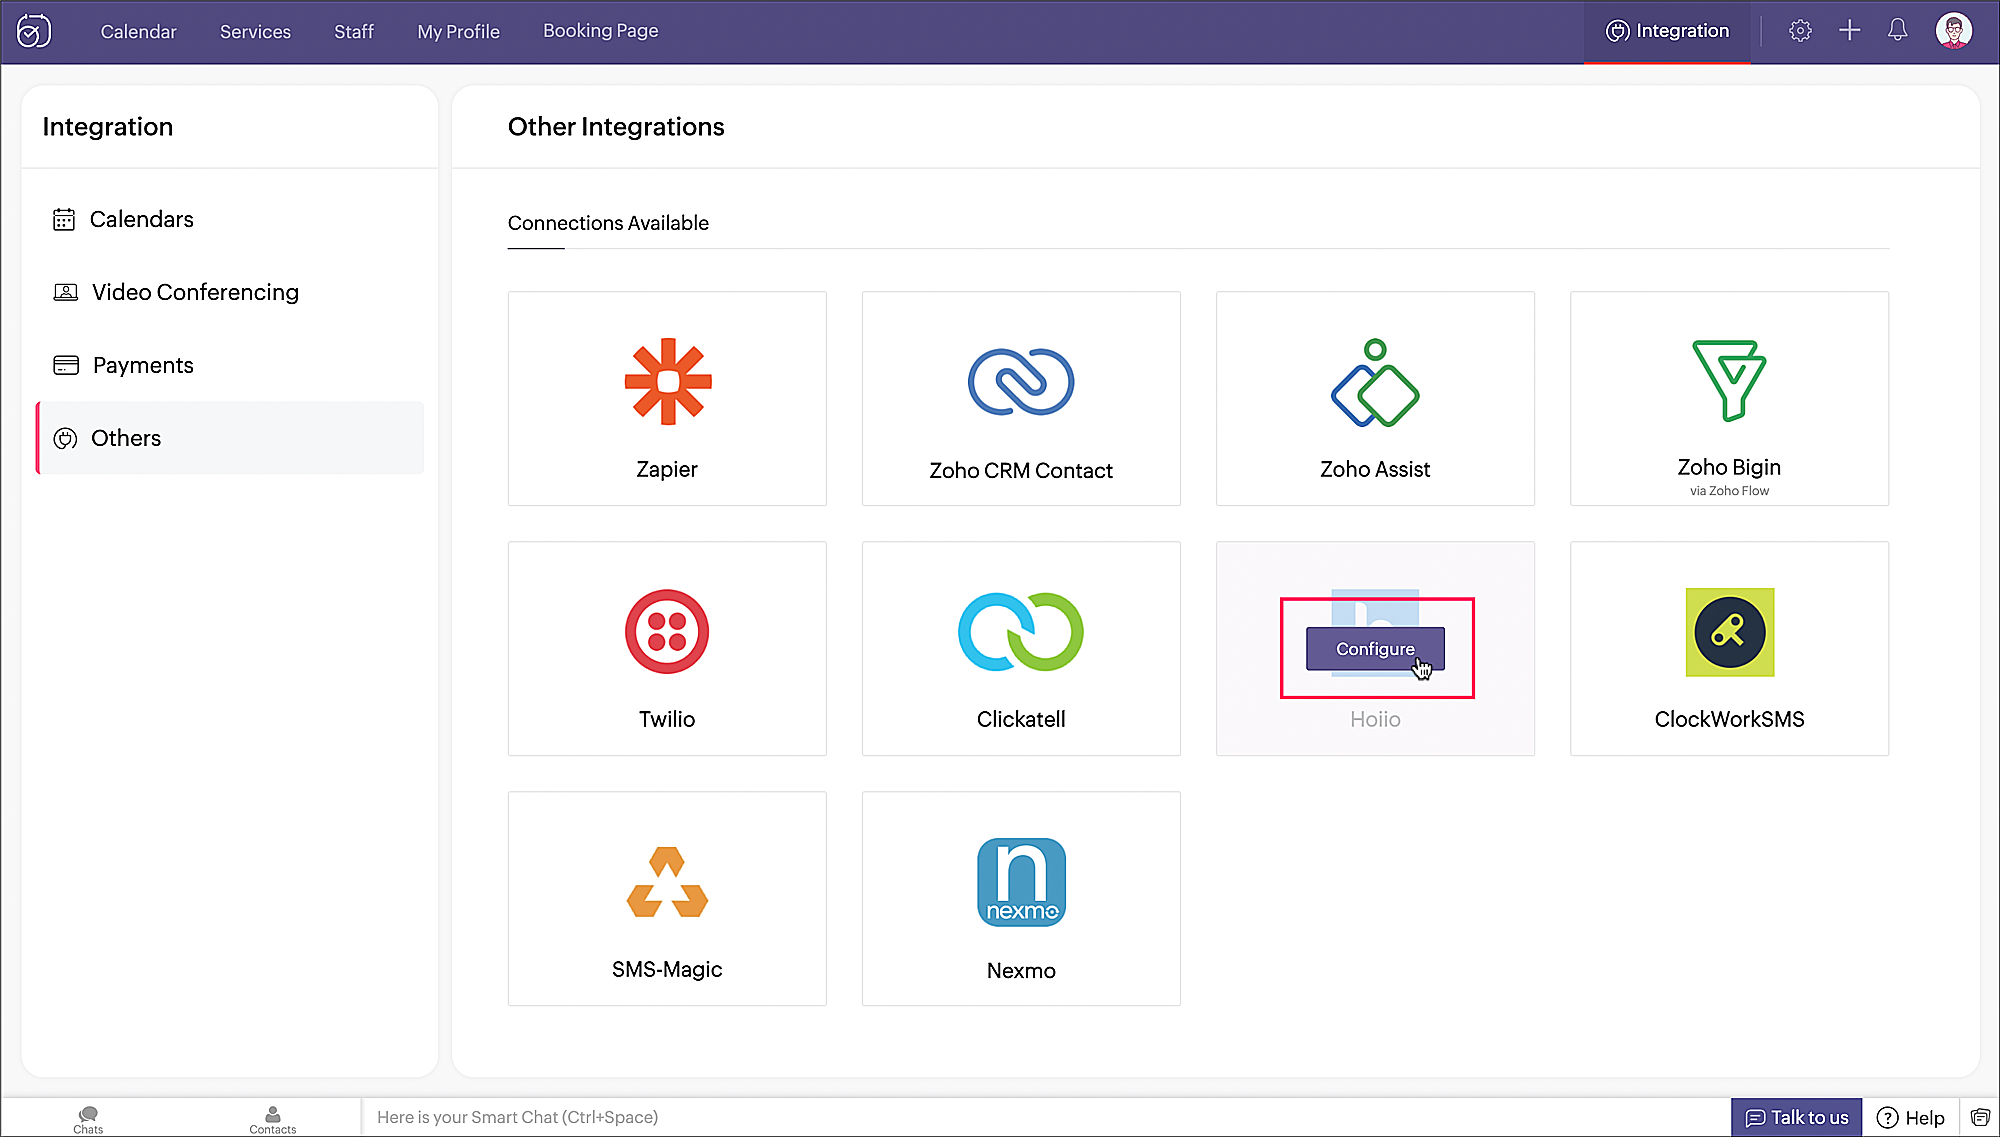The height and width of the screenshot is (1137, 2000).
Task: Click the Zoho Bigin logo
Action: pyautogui.click(x=1729, y=380)
